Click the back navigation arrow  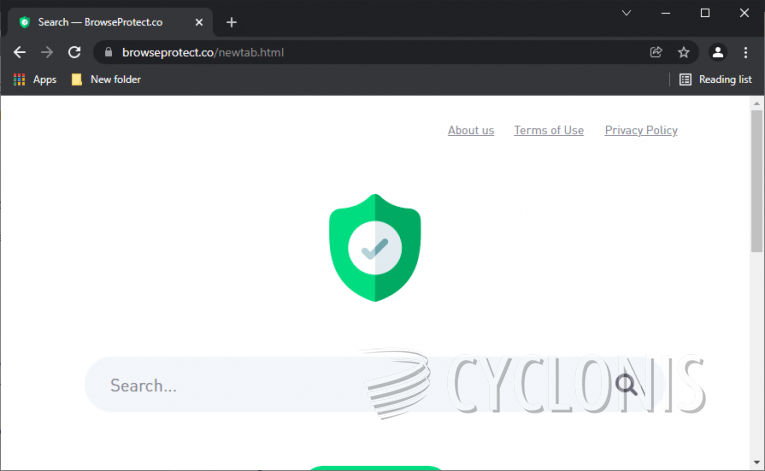(x=20, y=52)
